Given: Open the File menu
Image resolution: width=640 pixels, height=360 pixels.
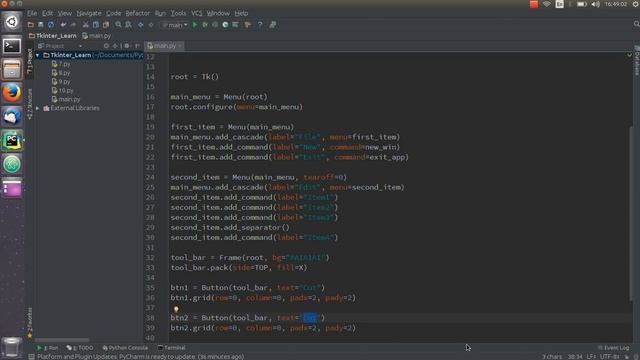Looking at the screenshot, I should point(32,13).
